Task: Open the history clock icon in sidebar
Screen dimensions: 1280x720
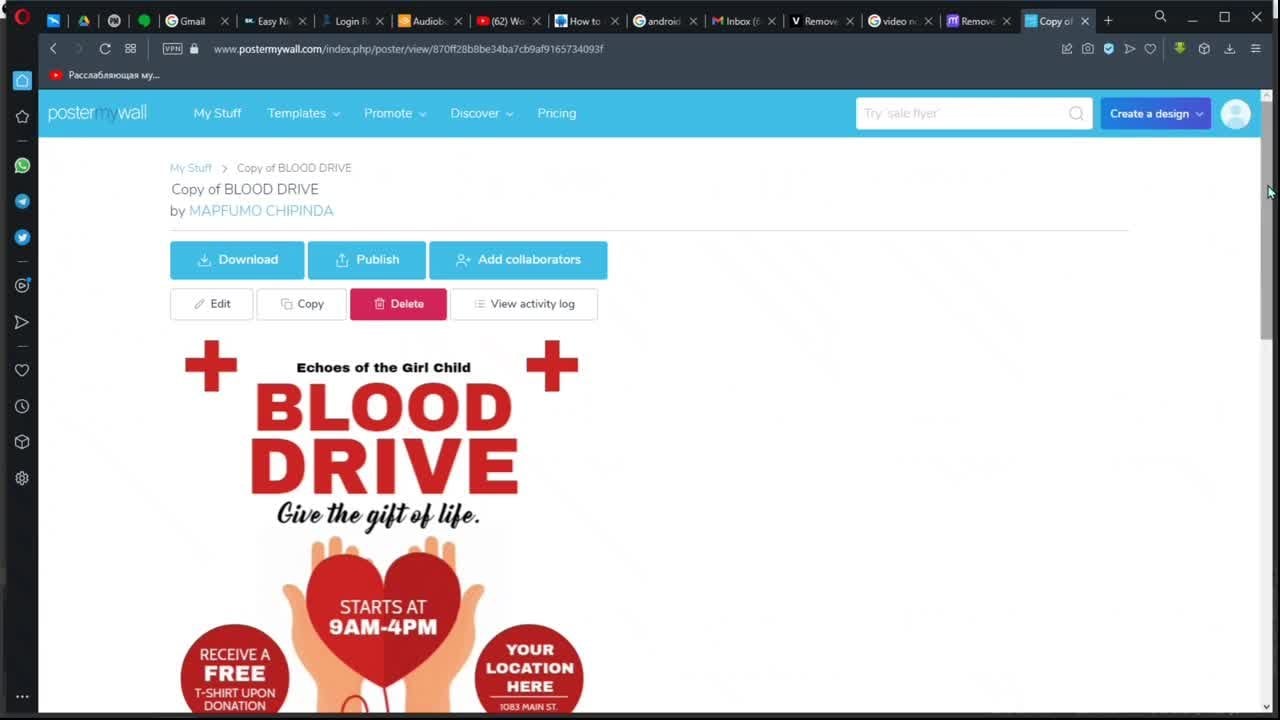Action: pos(22,406)
